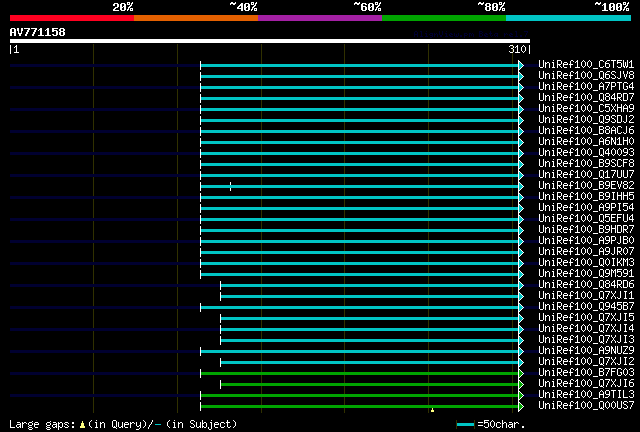
Task: Open hit UniRef100_Q84RD7
Action: 586,98
